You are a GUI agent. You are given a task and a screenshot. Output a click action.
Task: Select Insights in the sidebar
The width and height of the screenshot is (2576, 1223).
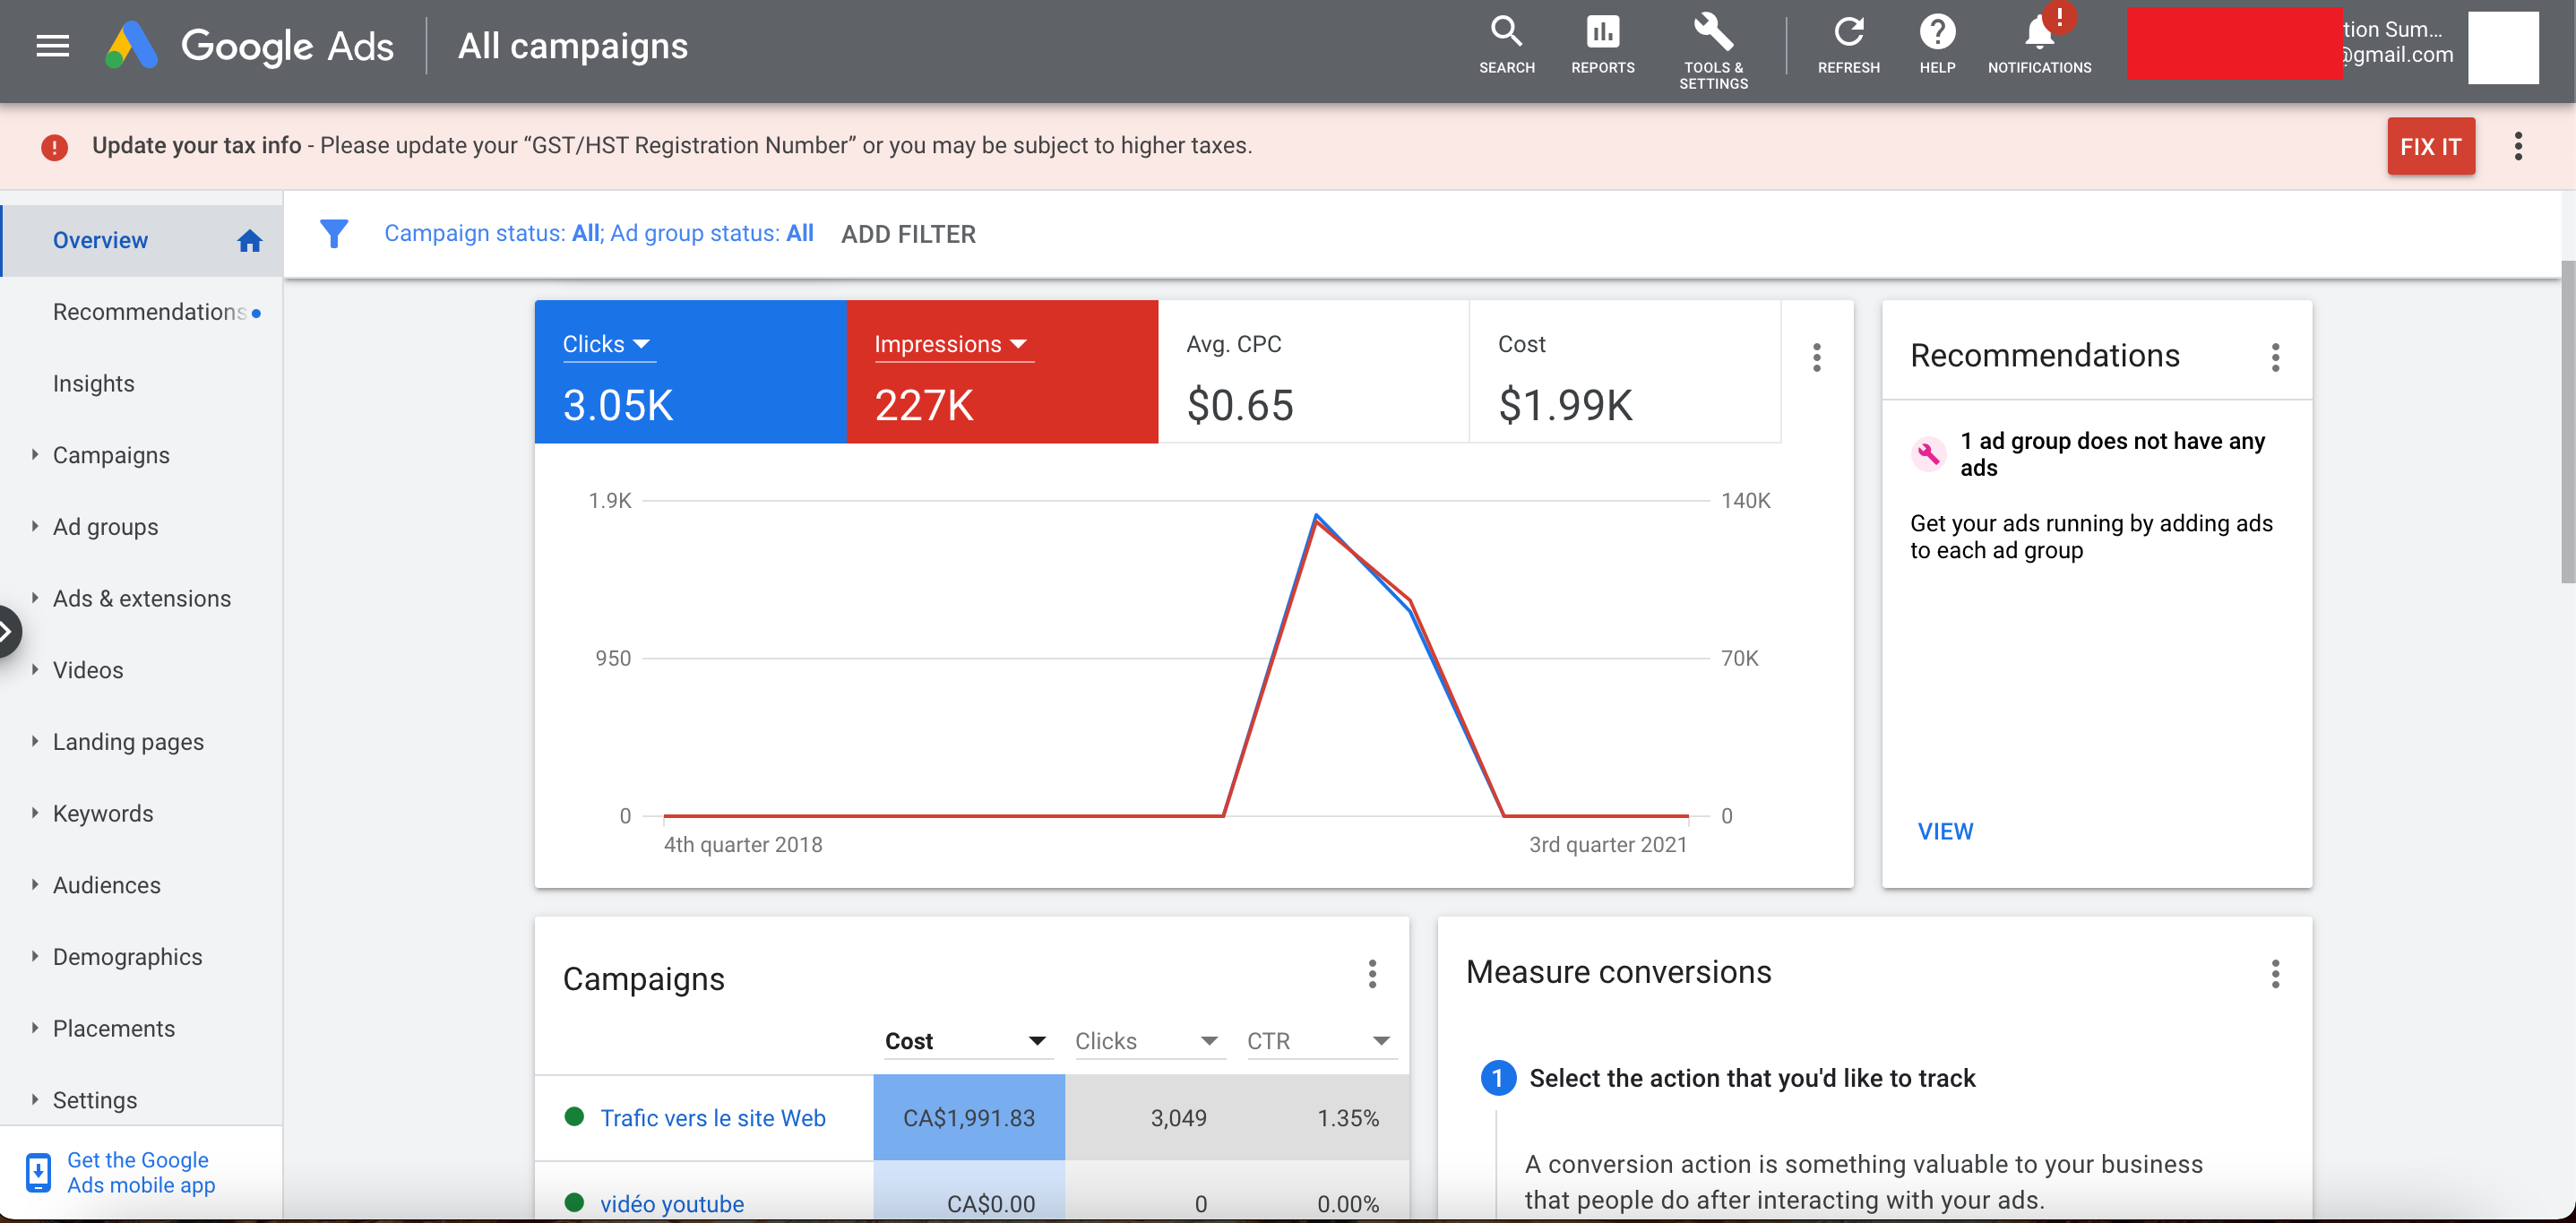(93, 383)
